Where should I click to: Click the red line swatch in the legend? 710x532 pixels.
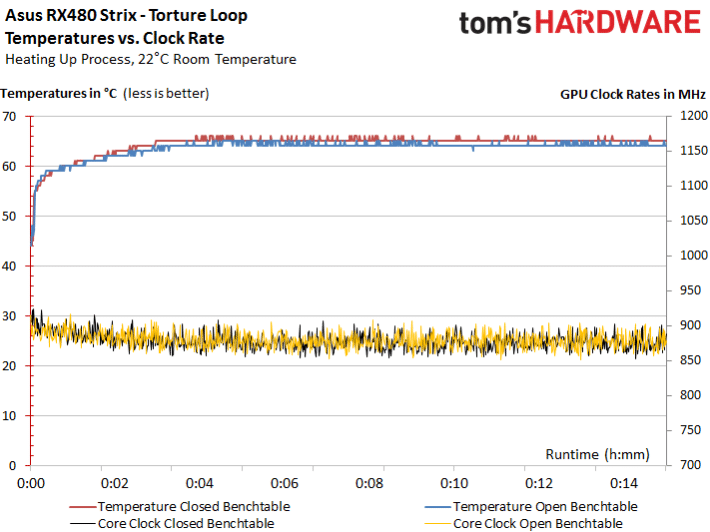click(83, 507)
